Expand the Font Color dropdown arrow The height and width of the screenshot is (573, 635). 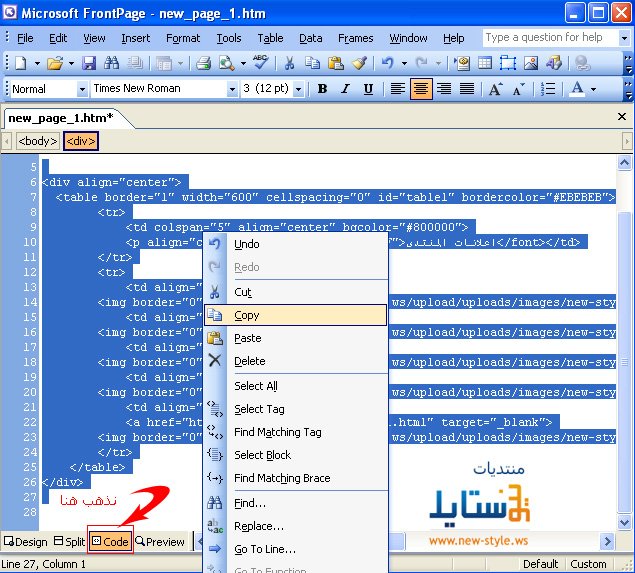coord(594,89)
